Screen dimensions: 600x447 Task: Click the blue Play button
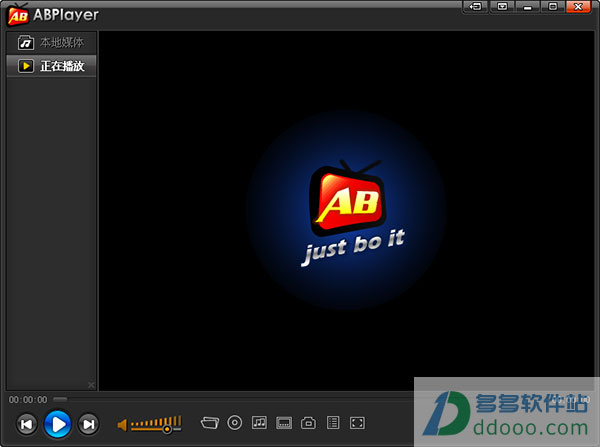tap(58, 424)
